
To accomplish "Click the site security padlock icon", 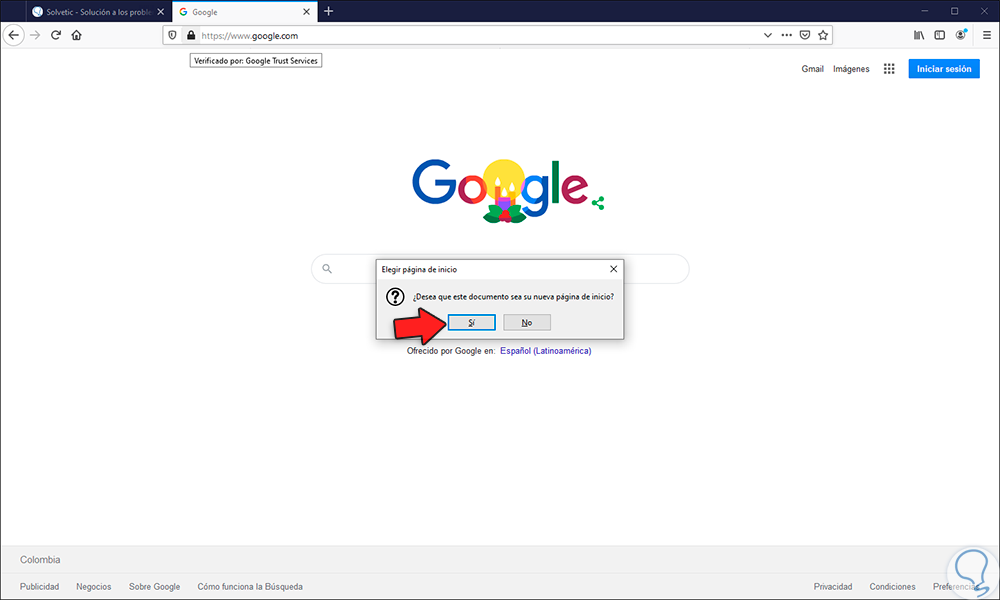I will tap(191, 36).
